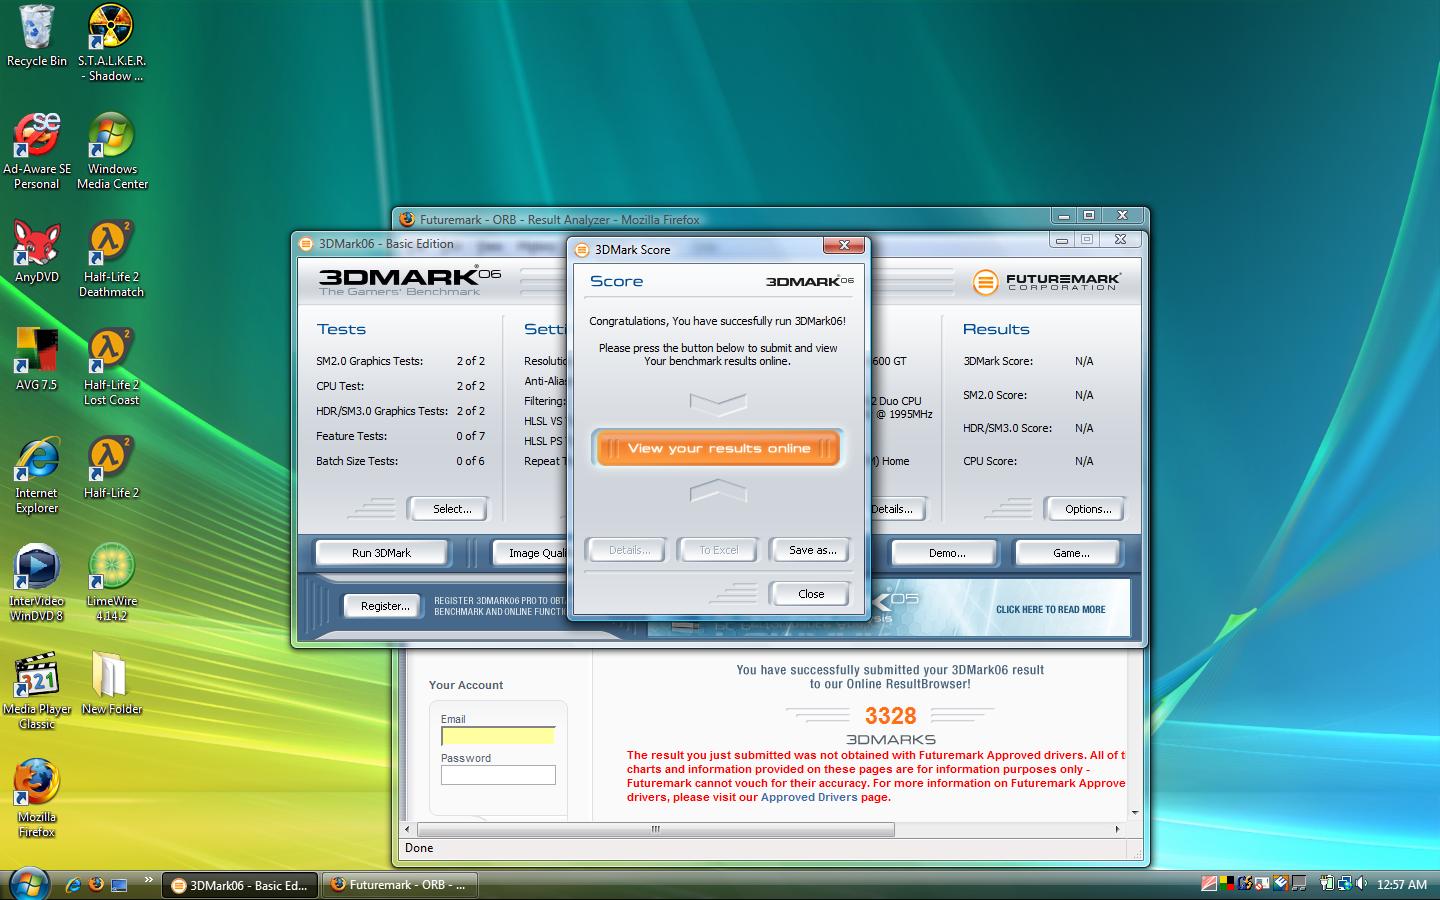Click the Futuremark Corporation logo
The height and width of the screenshot is (900, 1440).
tap(1045, 282)
